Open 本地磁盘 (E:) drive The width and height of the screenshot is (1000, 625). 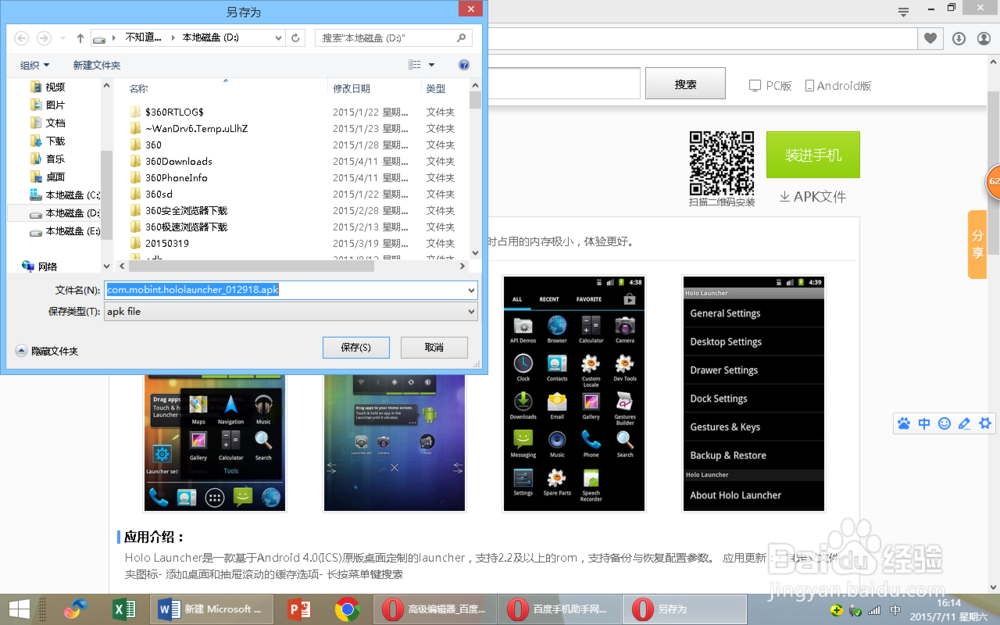click(x=65, y=231)
